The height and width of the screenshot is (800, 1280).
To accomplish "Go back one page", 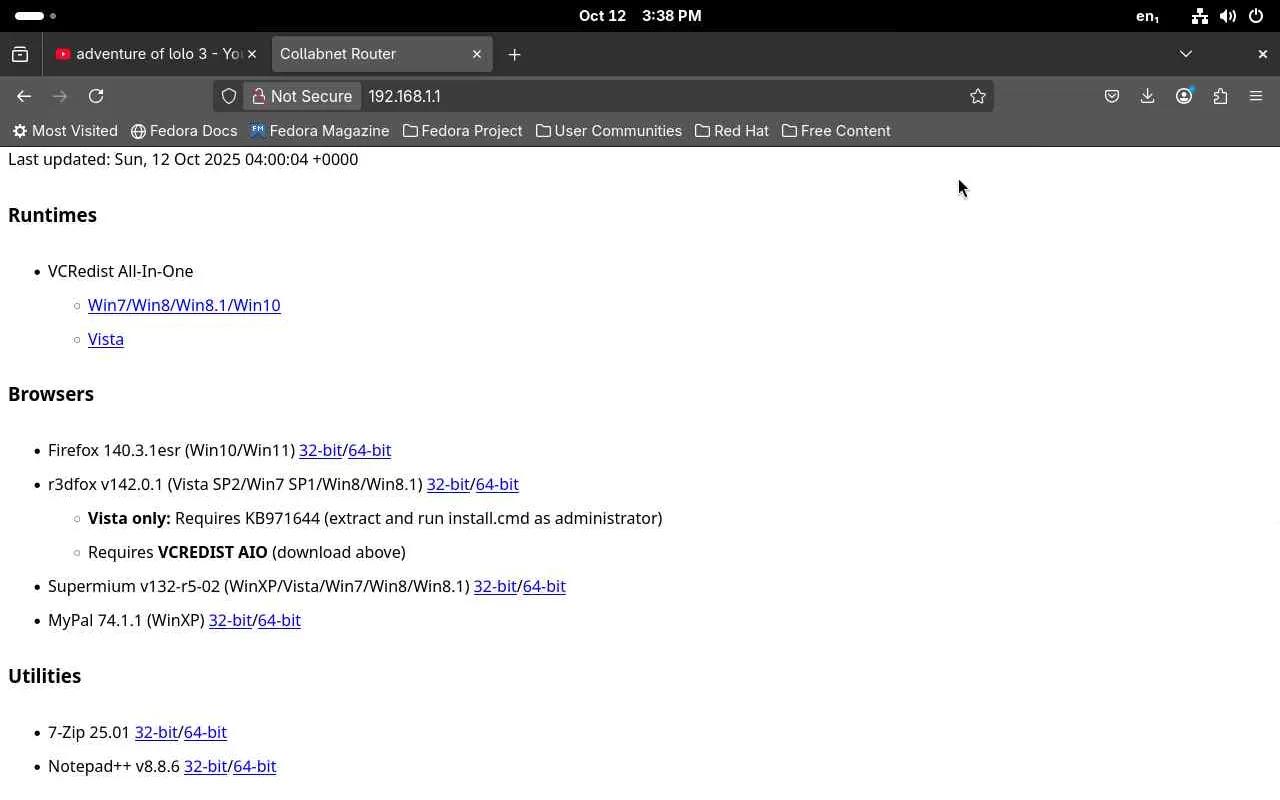I will (24, 96).
